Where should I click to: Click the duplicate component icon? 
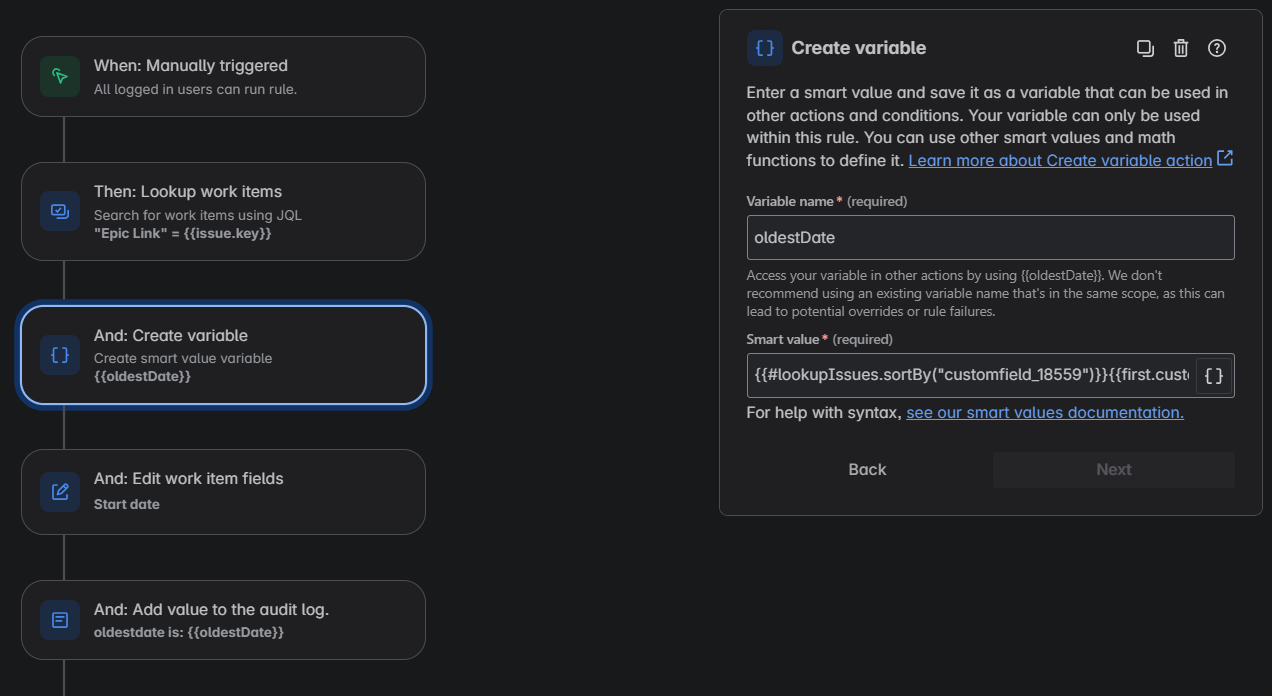pyautogui.click(x=1145, y=48)
